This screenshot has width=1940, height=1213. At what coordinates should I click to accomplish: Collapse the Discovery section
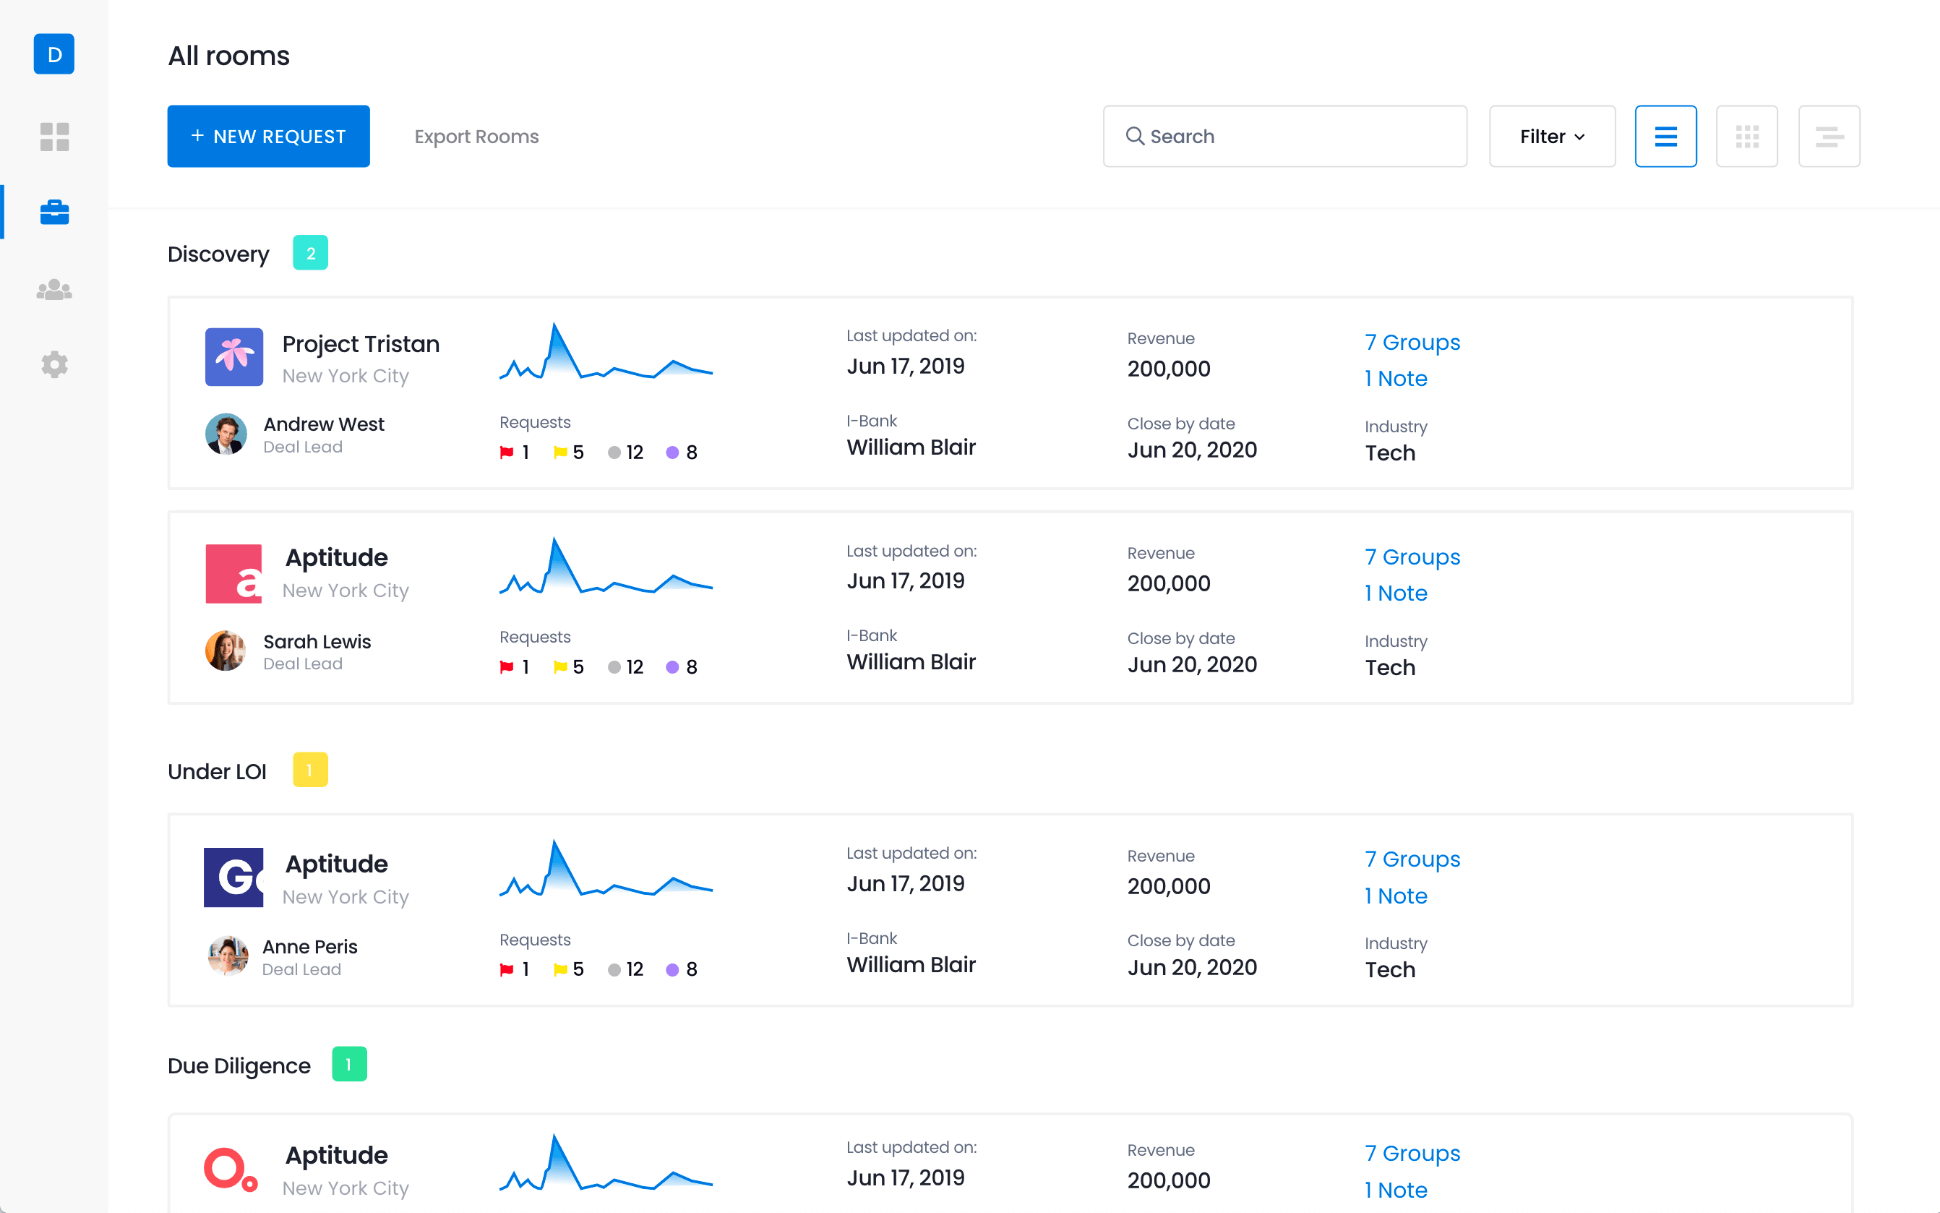[218, 253]
